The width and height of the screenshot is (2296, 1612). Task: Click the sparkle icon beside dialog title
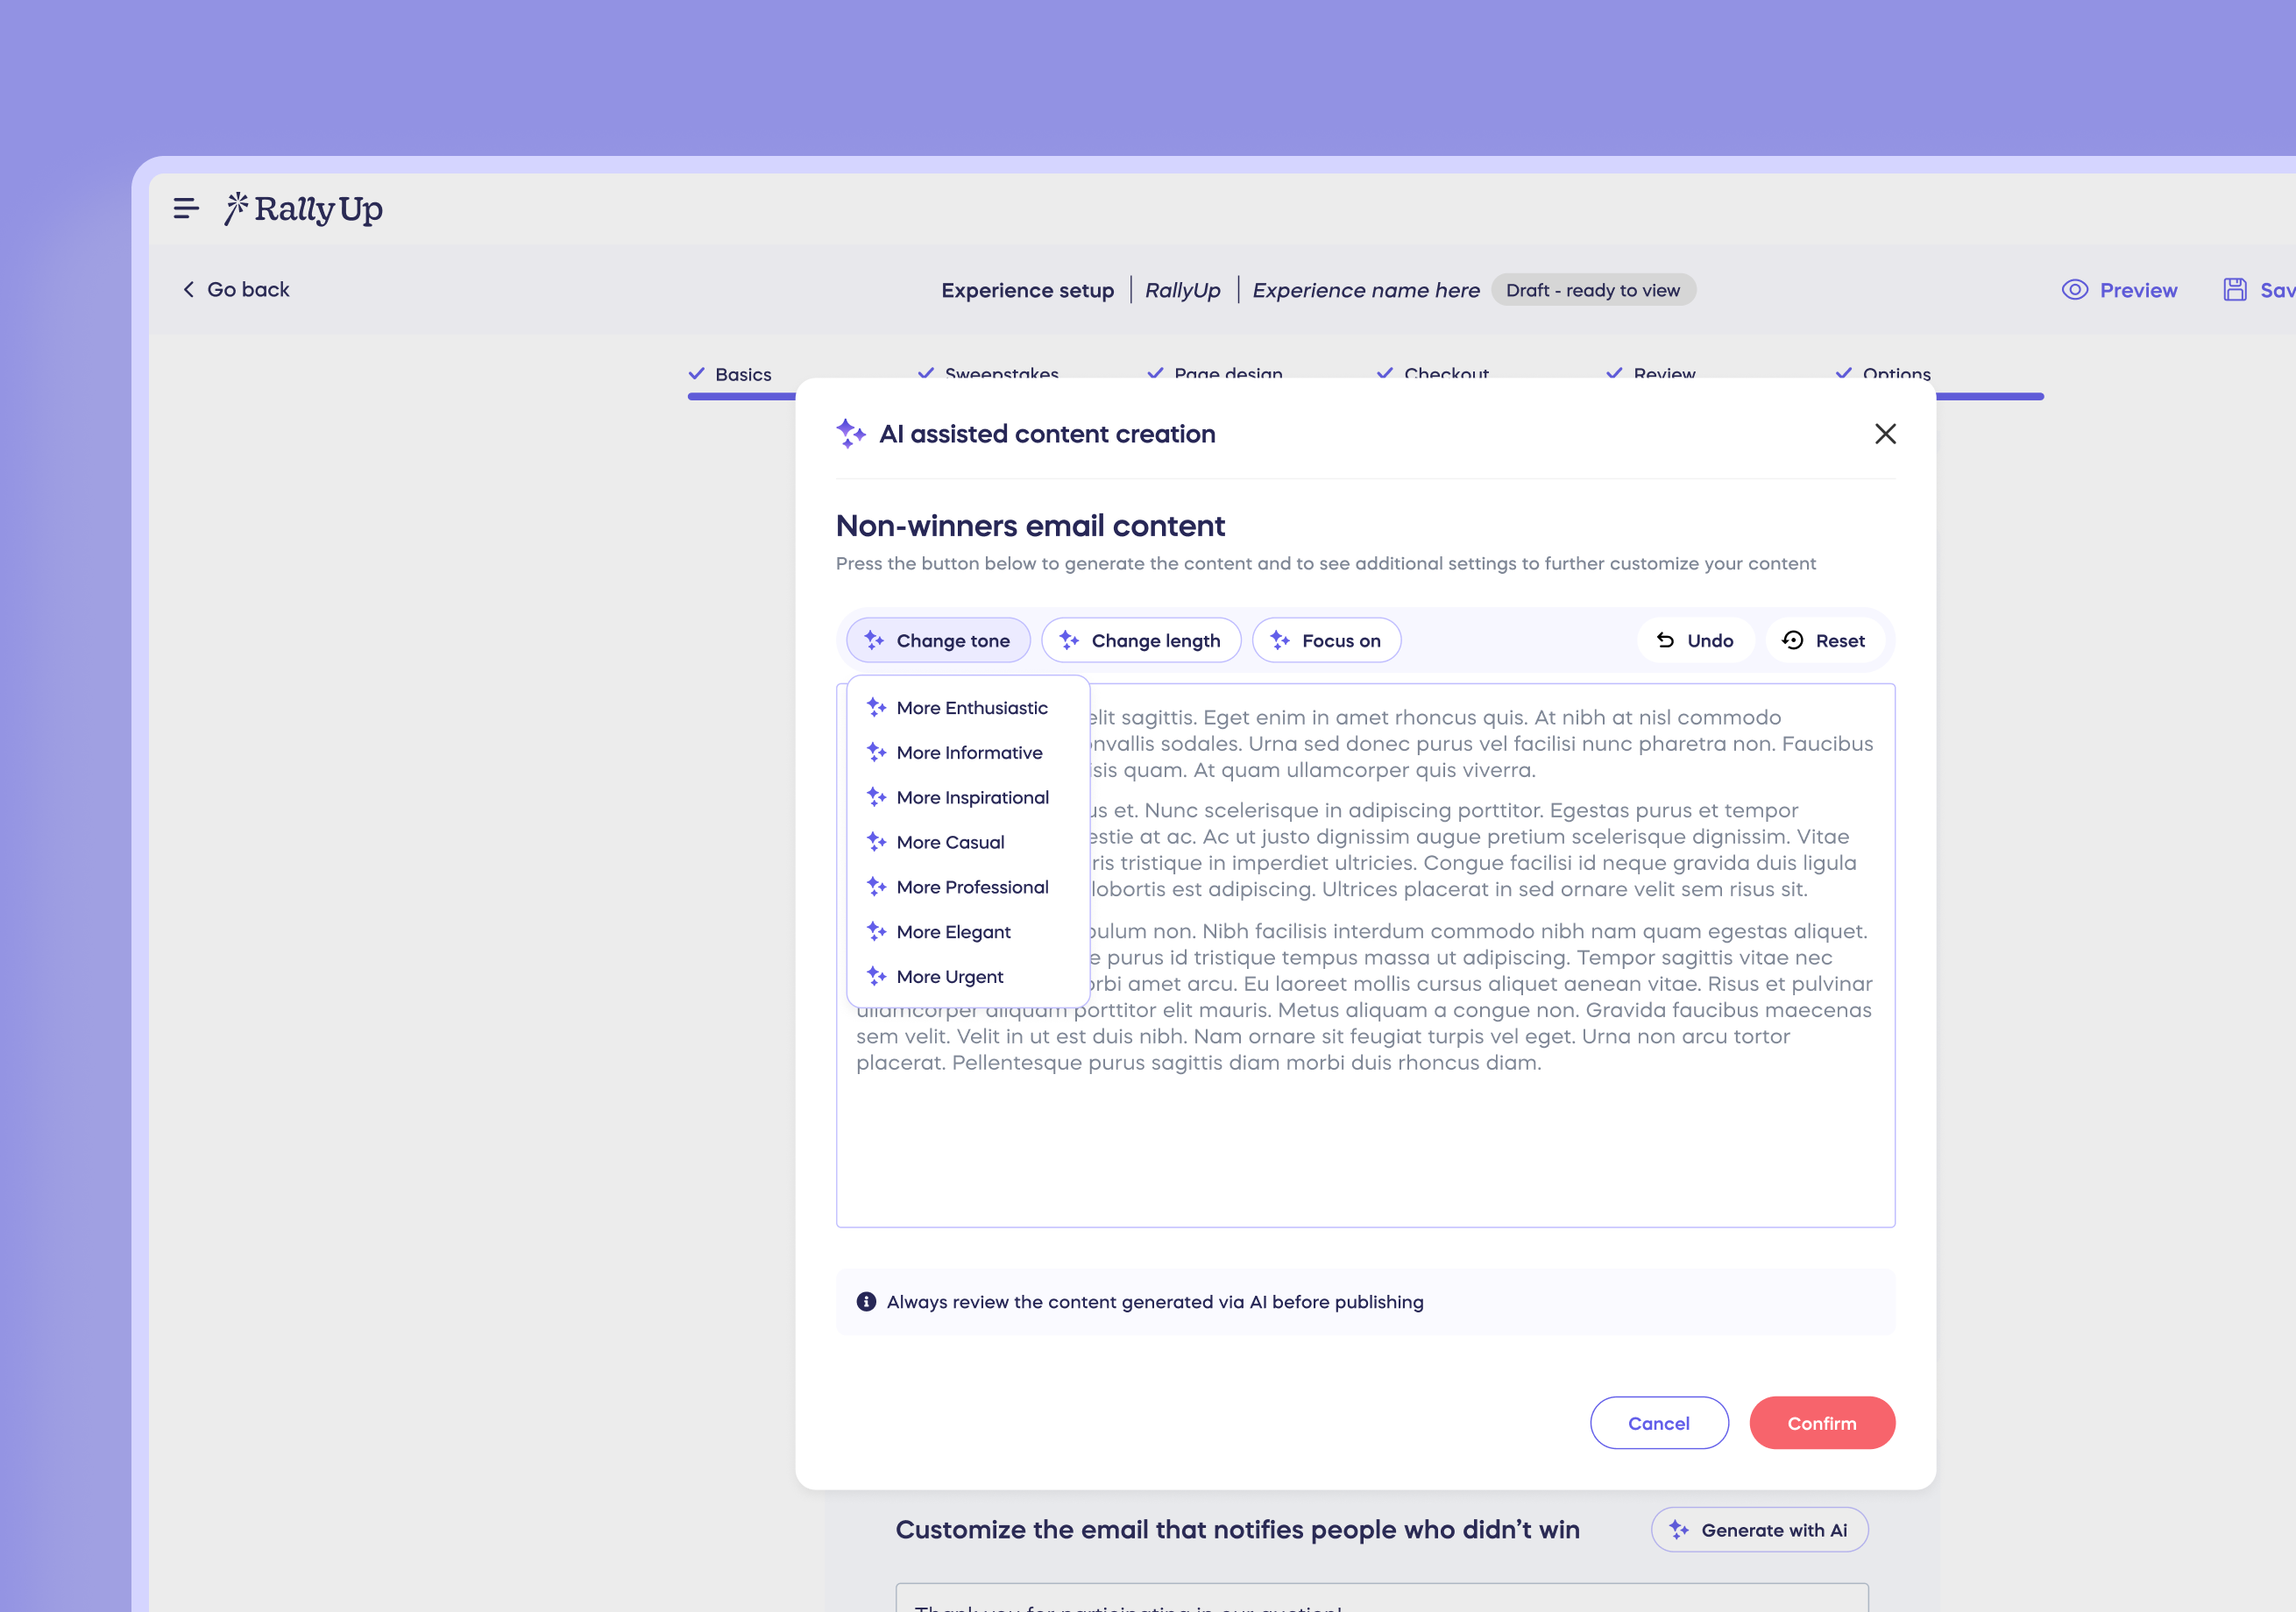point(850,433)
